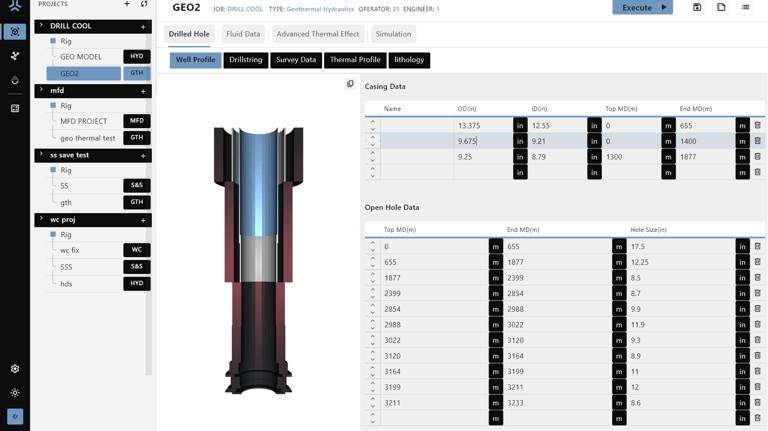Screen dimensions: 768x431
Task: Delete the open hole row 2854 to 2988
Action: pyautogui.click(x=757, y=309)
